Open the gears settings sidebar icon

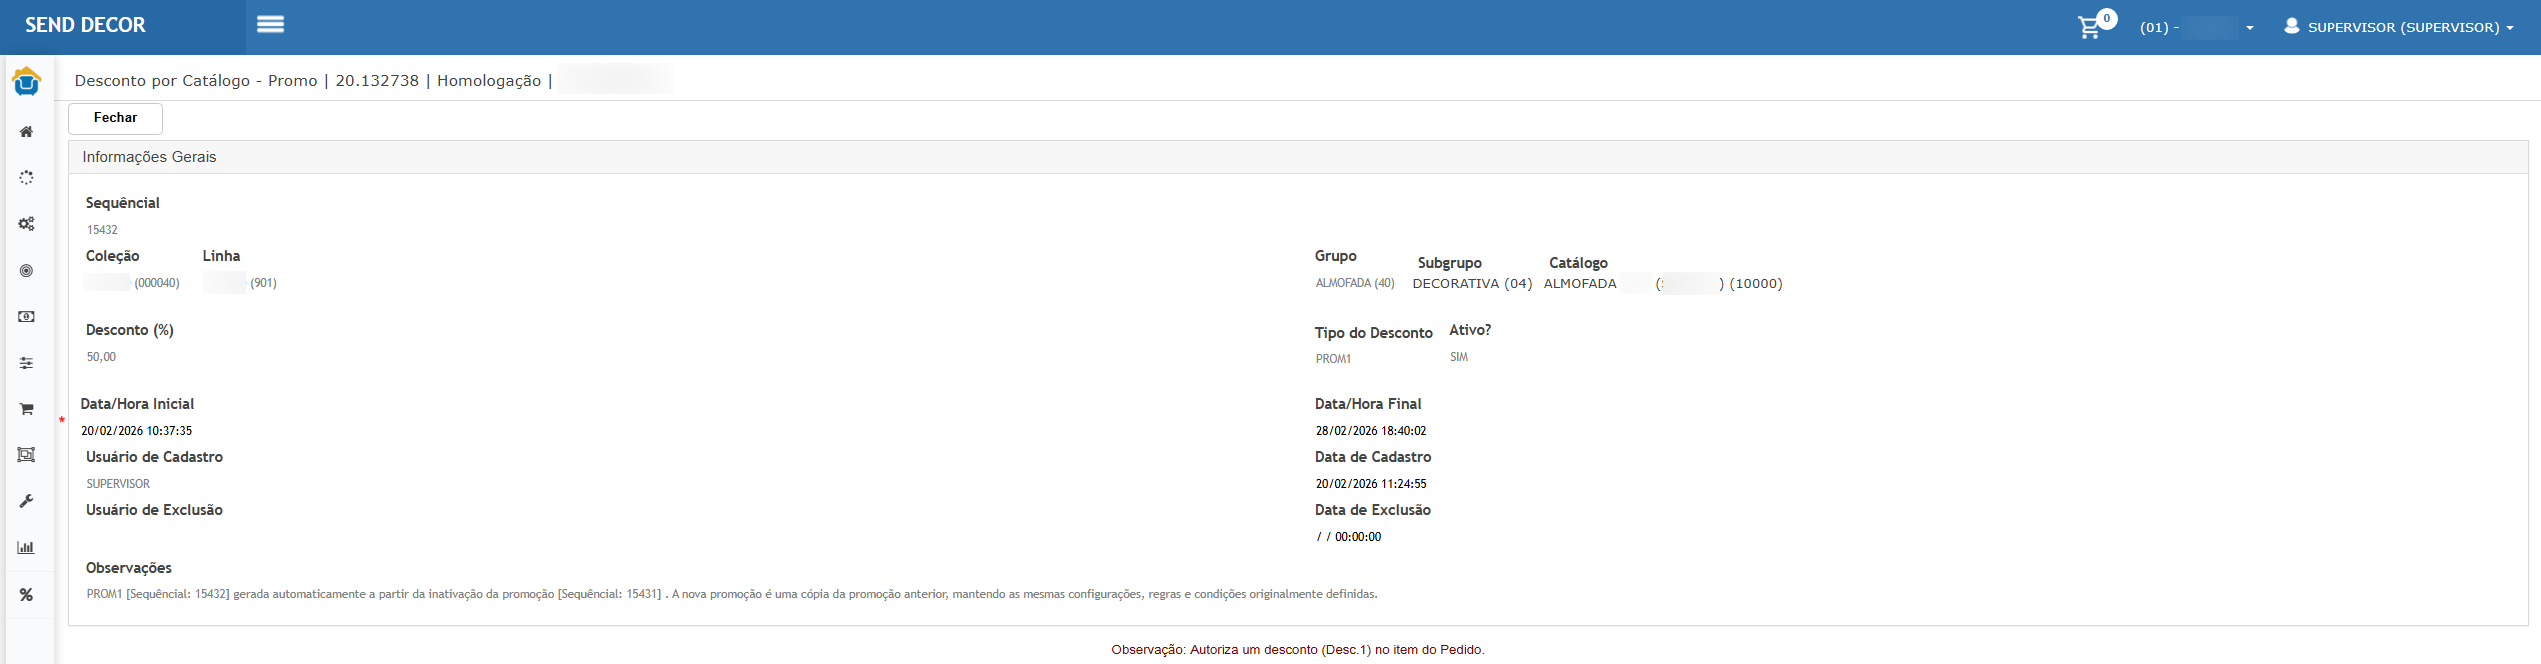pos(26,224)
